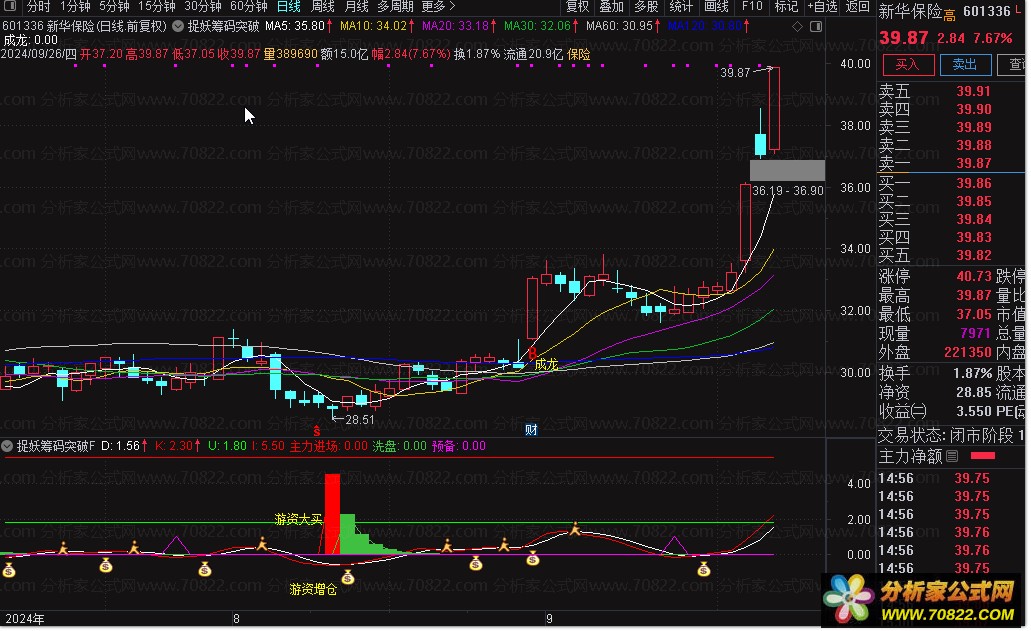Select the 15分钟 period tab
The width and height of the screenshot is (1031, 631).
click(156, 7)
